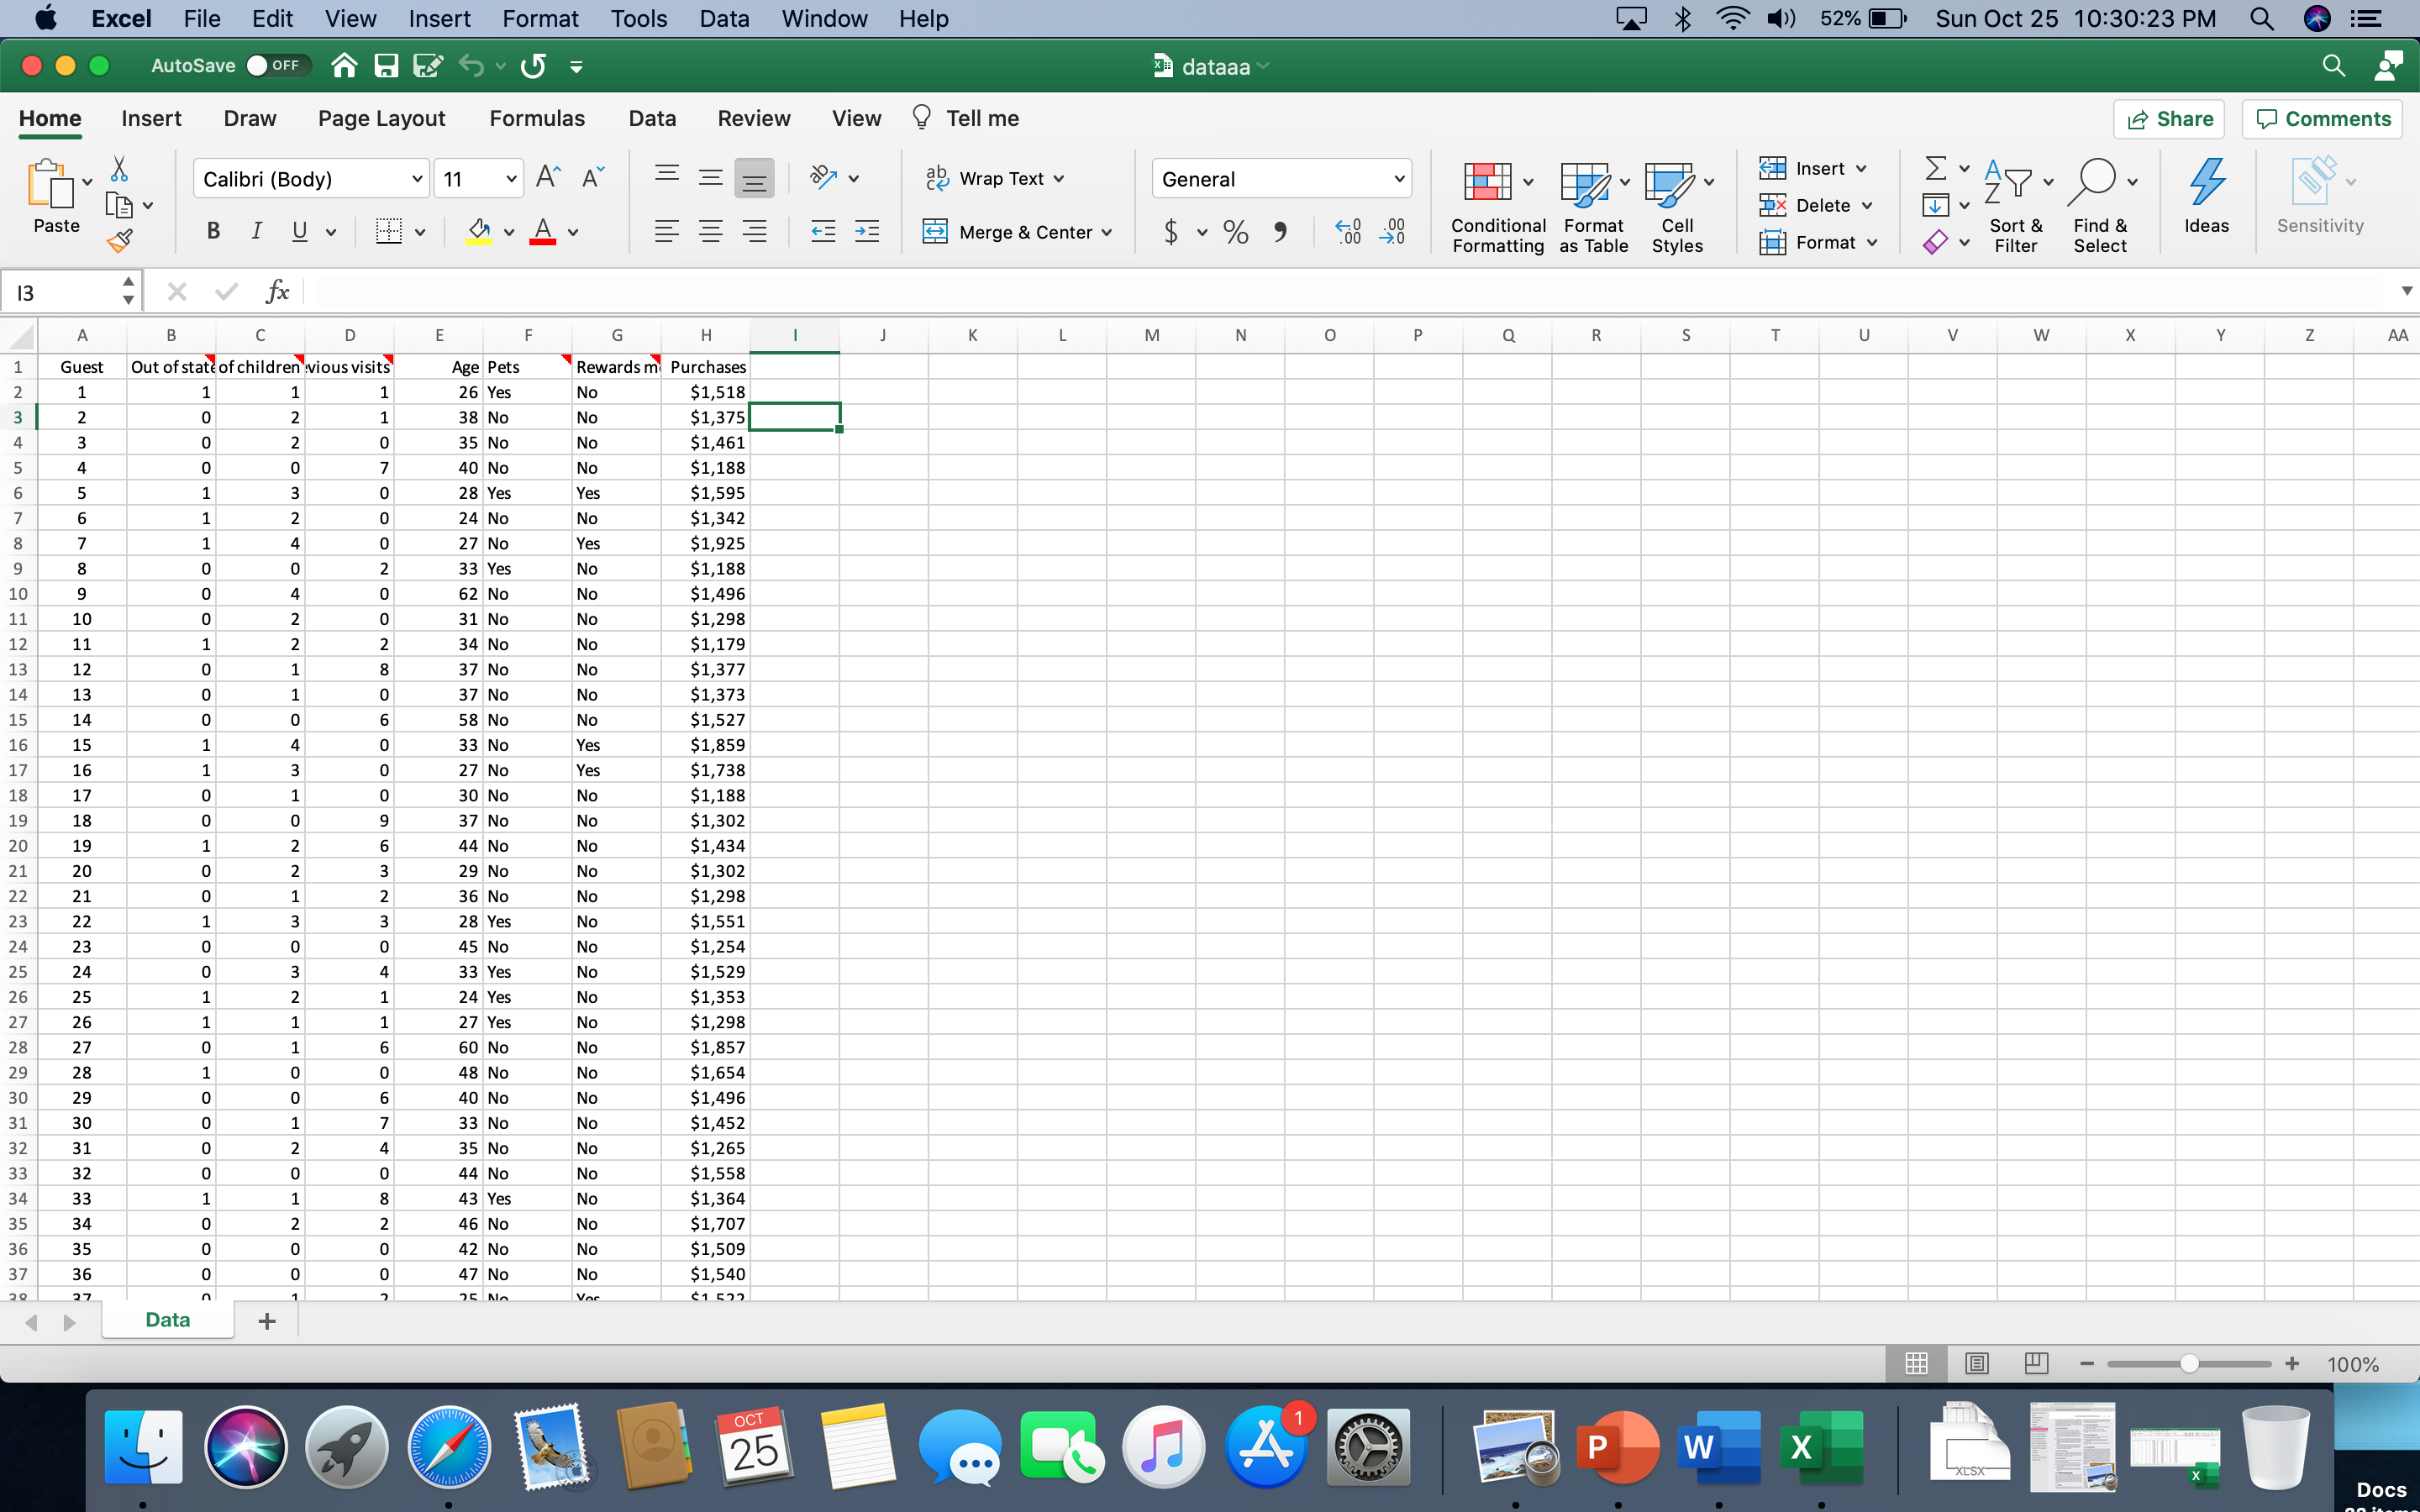Click the Conditional Formatting icon
Image resolution: width=2420 pixels, height=1512 pixels.
click(1487, 183)
